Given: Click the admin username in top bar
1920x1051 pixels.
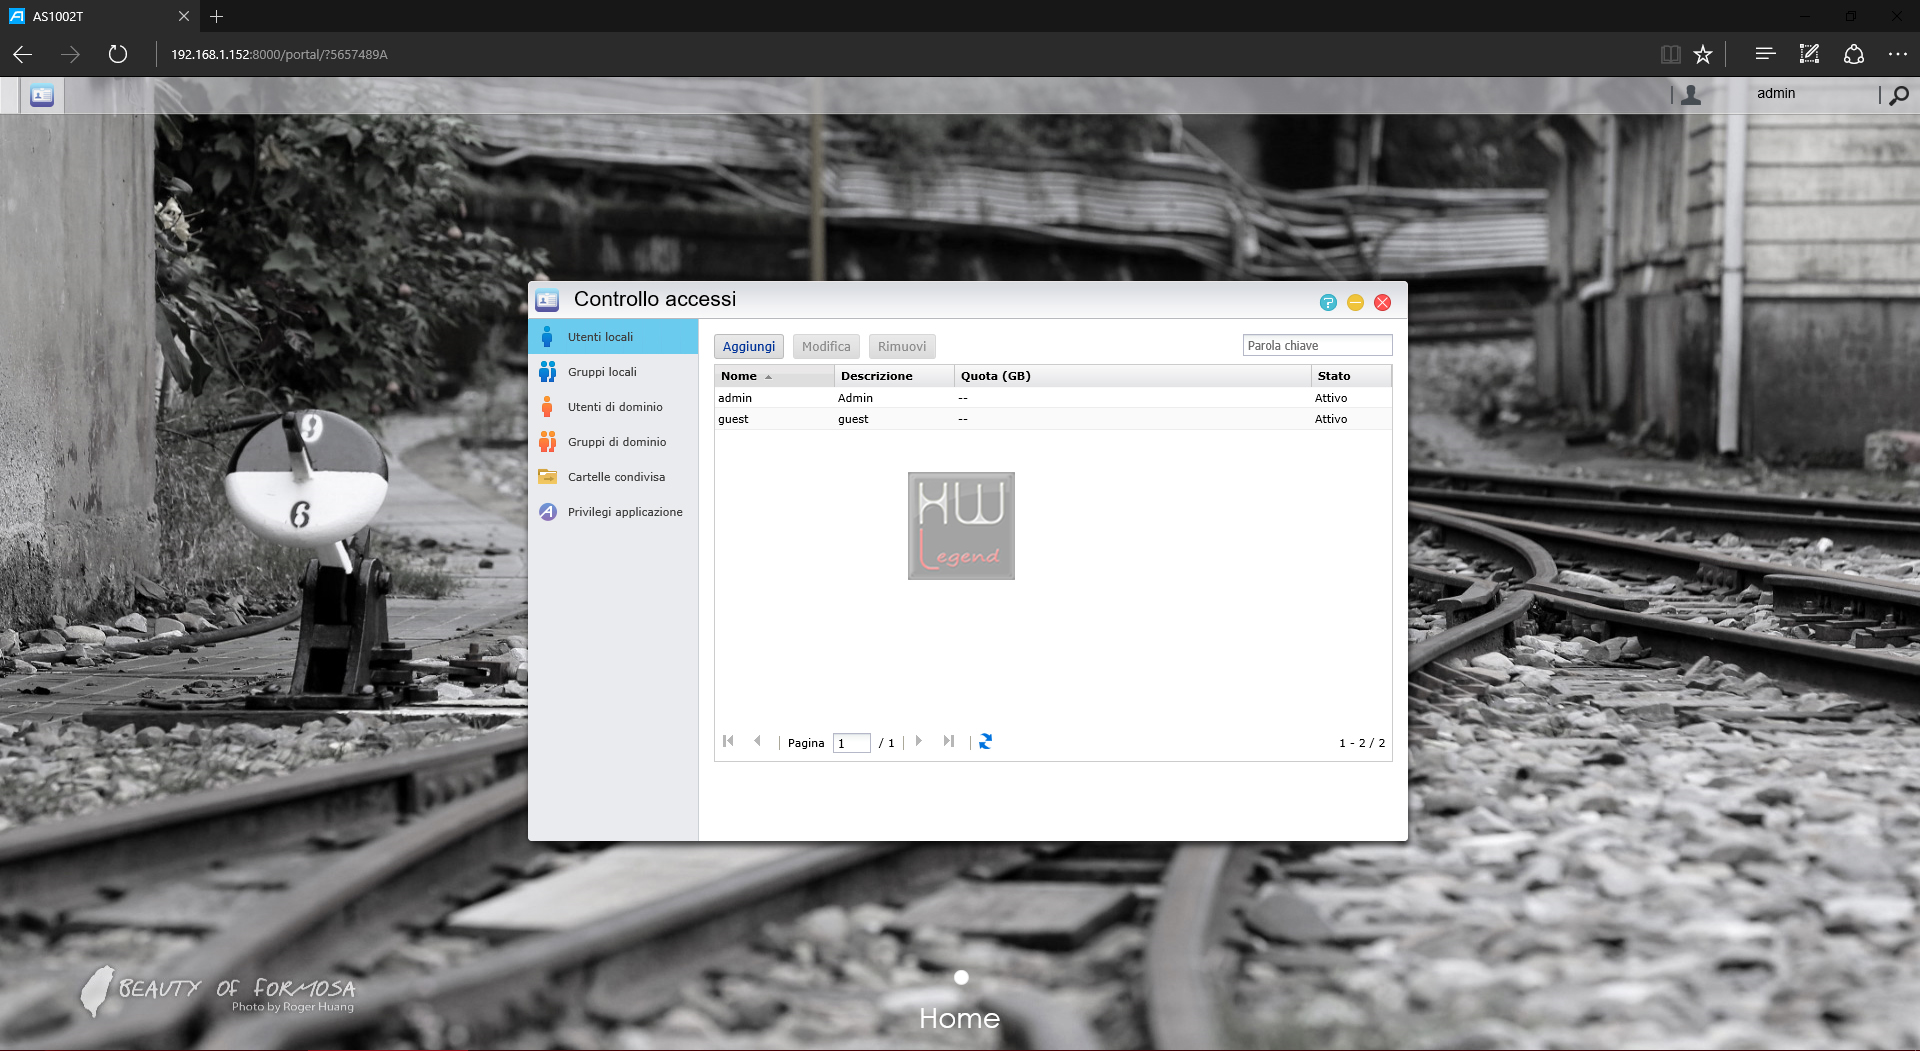Looking at the screenshot, I should 1776,94.
